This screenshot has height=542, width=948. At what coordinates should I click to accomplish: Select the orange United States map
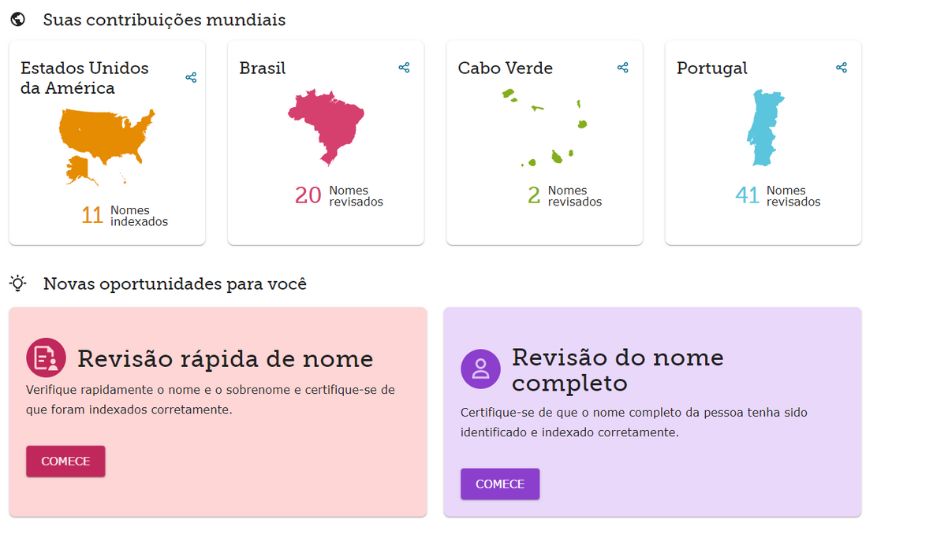point(107,146)
